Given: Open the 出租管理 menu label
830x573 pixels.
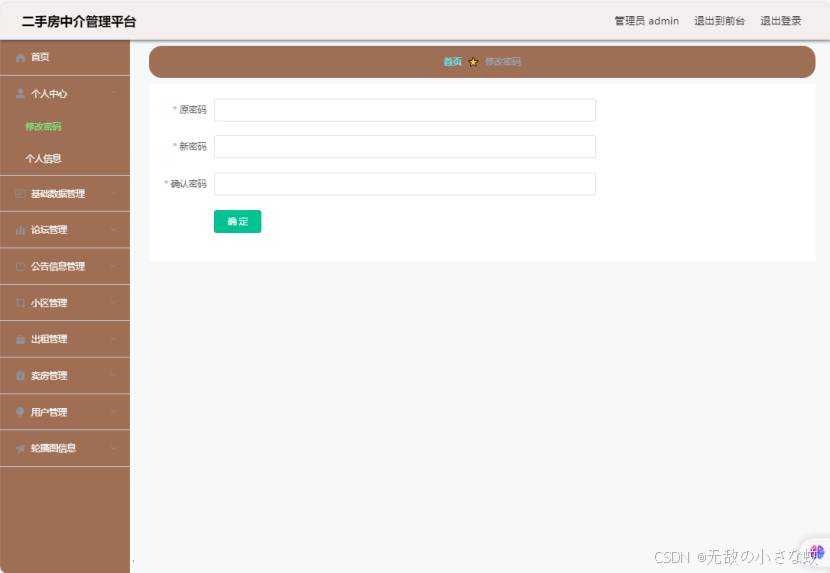Looking at the screenshot, I should (49, 339).
